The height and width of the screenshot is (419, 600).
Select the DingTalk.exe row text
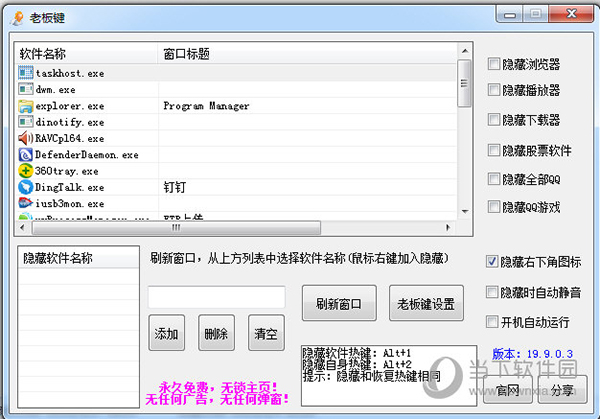pyautogui.click(x=70, y=187)
